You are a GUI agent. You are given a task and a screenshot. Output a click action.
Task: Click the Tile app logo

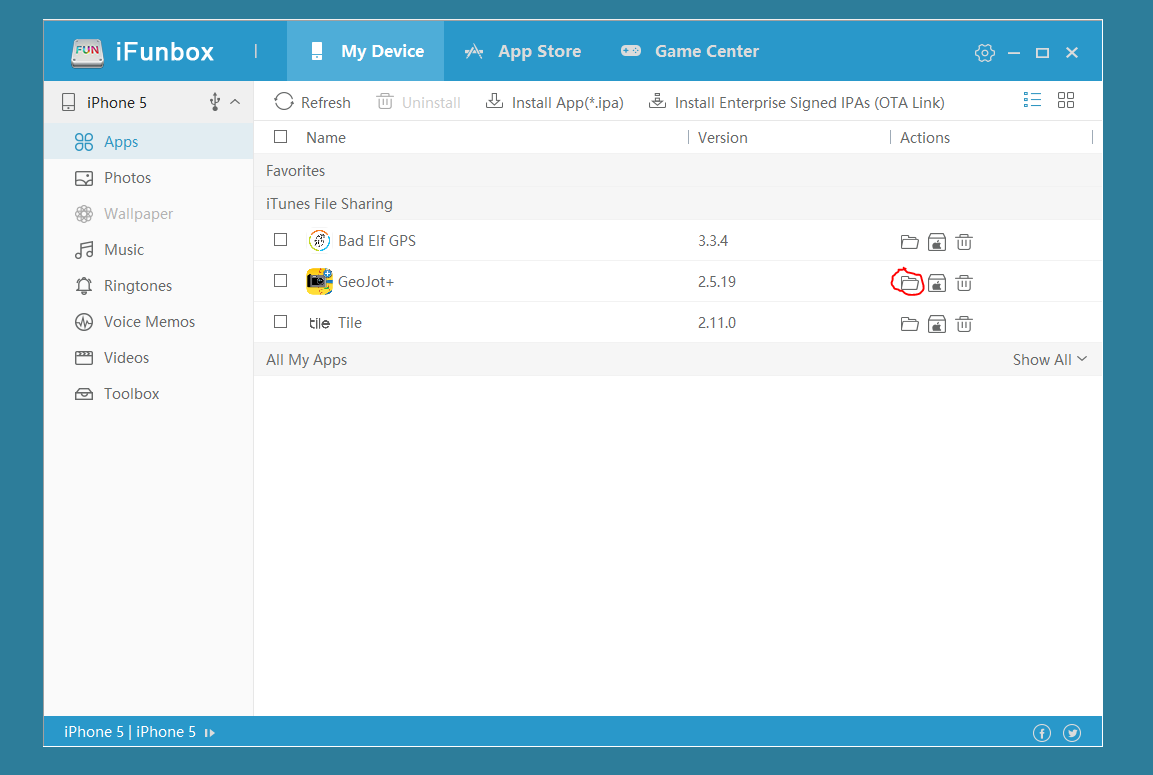click(319, 324)
